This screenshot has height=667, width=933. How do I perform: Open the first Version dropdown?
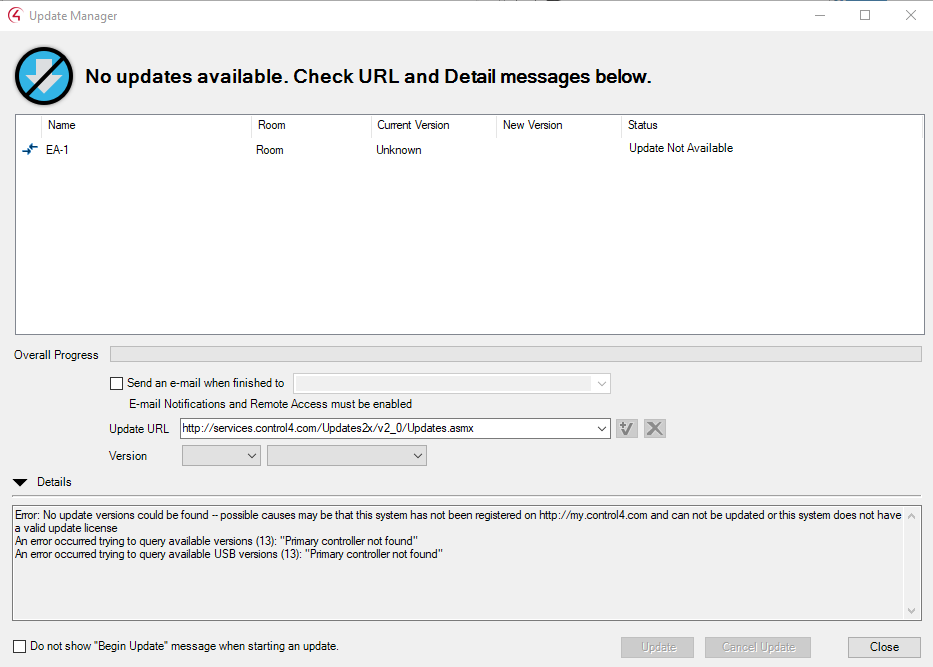point(221,456)
